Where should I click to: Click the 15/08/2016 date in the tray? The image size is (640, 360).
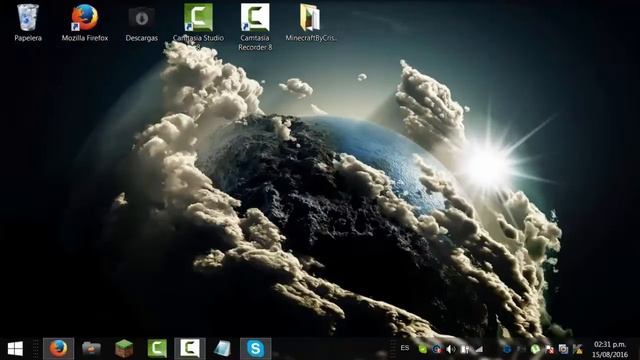tap(610, 354)
